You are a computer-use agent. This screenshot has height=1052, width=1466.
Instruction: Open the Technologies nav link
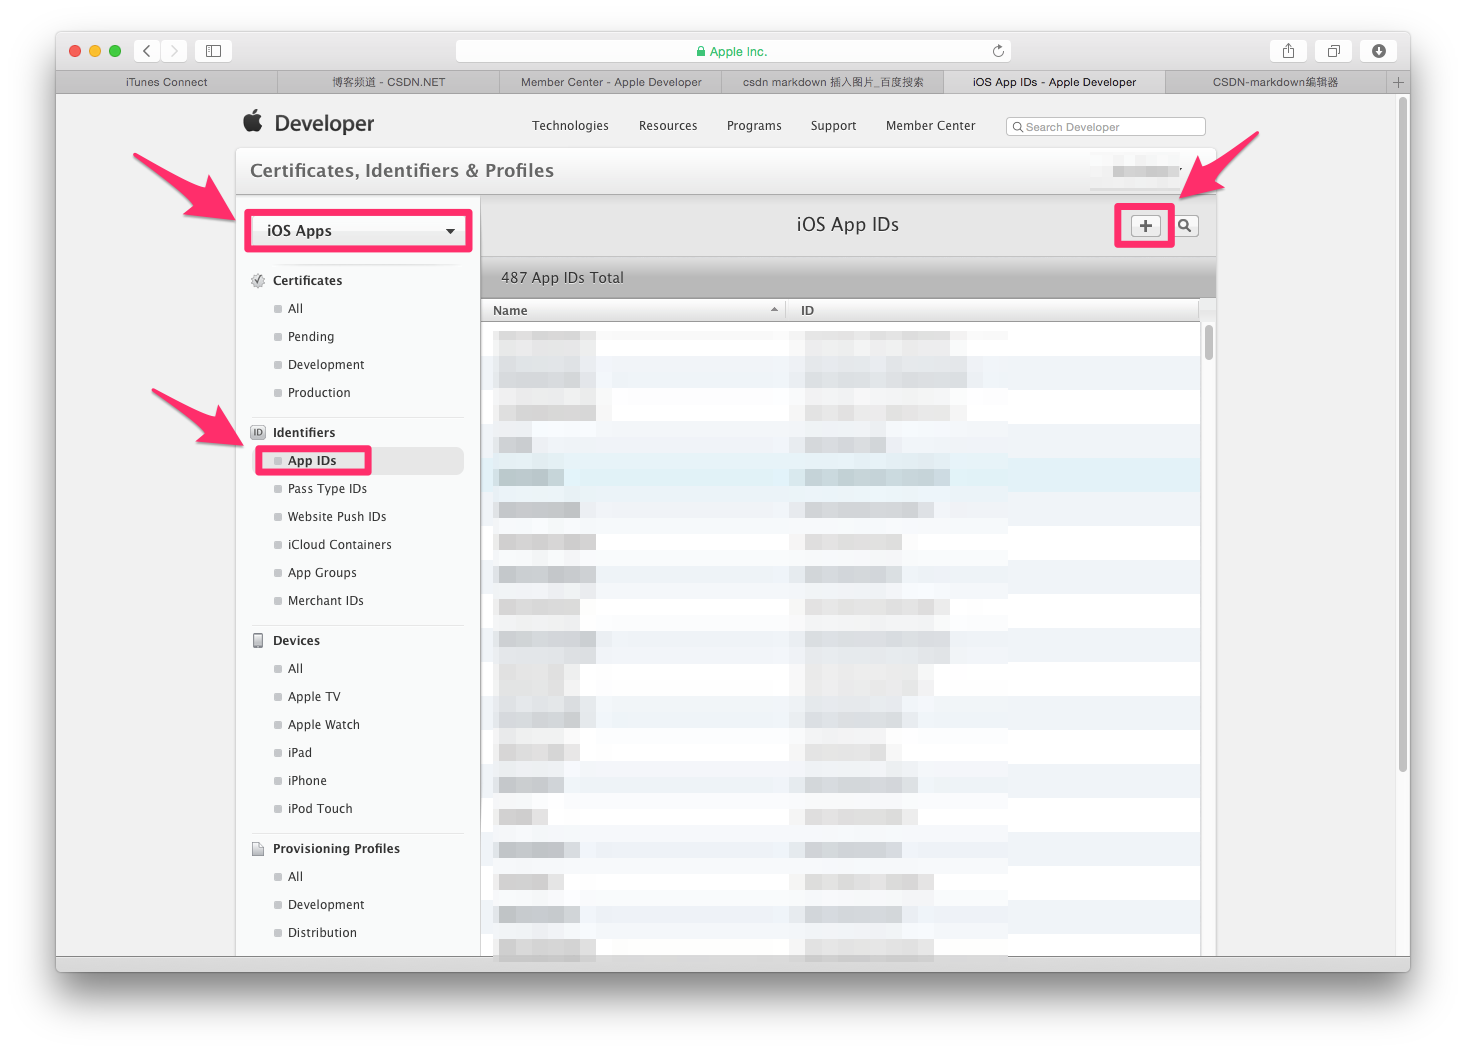click(x=570, y=126)
